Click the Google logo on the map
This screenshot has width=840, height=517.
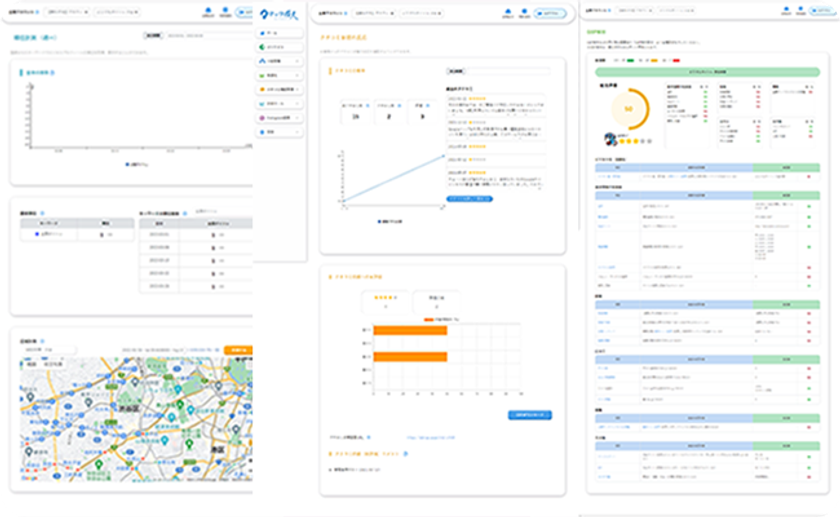pos(29,477)
